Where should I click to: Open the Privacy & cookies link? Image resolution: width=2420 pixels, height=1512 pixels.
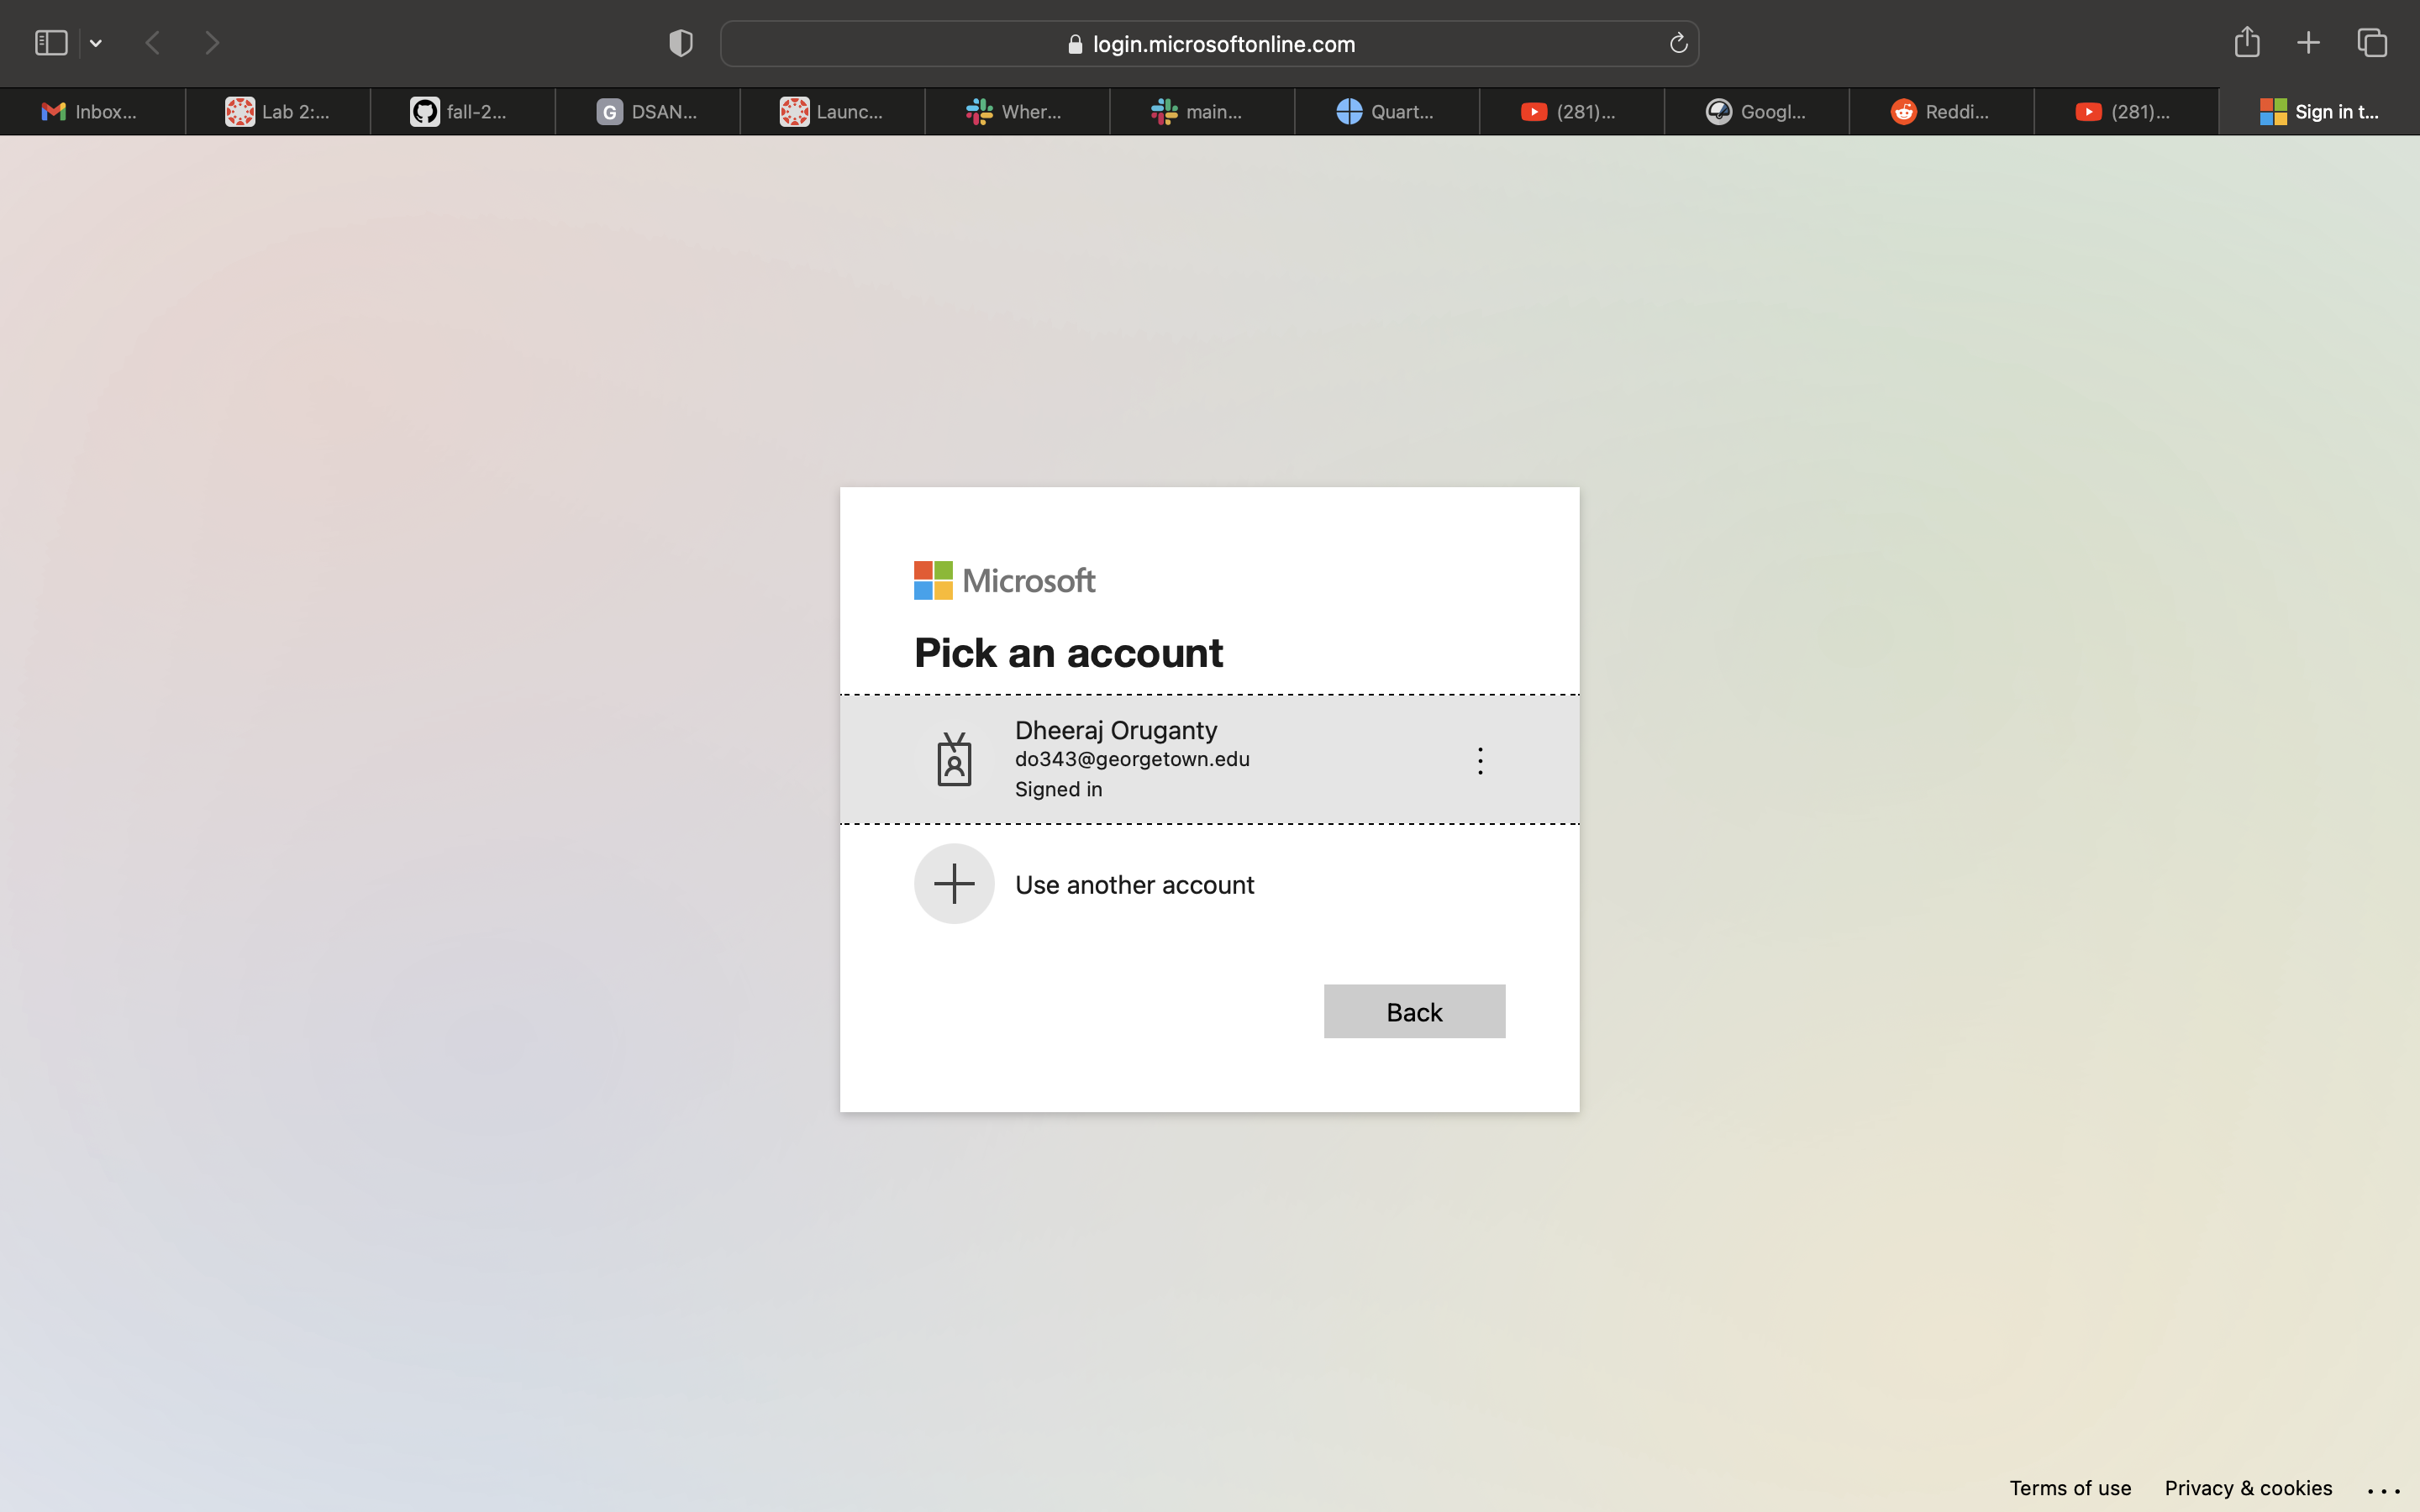point(2248,1488)
